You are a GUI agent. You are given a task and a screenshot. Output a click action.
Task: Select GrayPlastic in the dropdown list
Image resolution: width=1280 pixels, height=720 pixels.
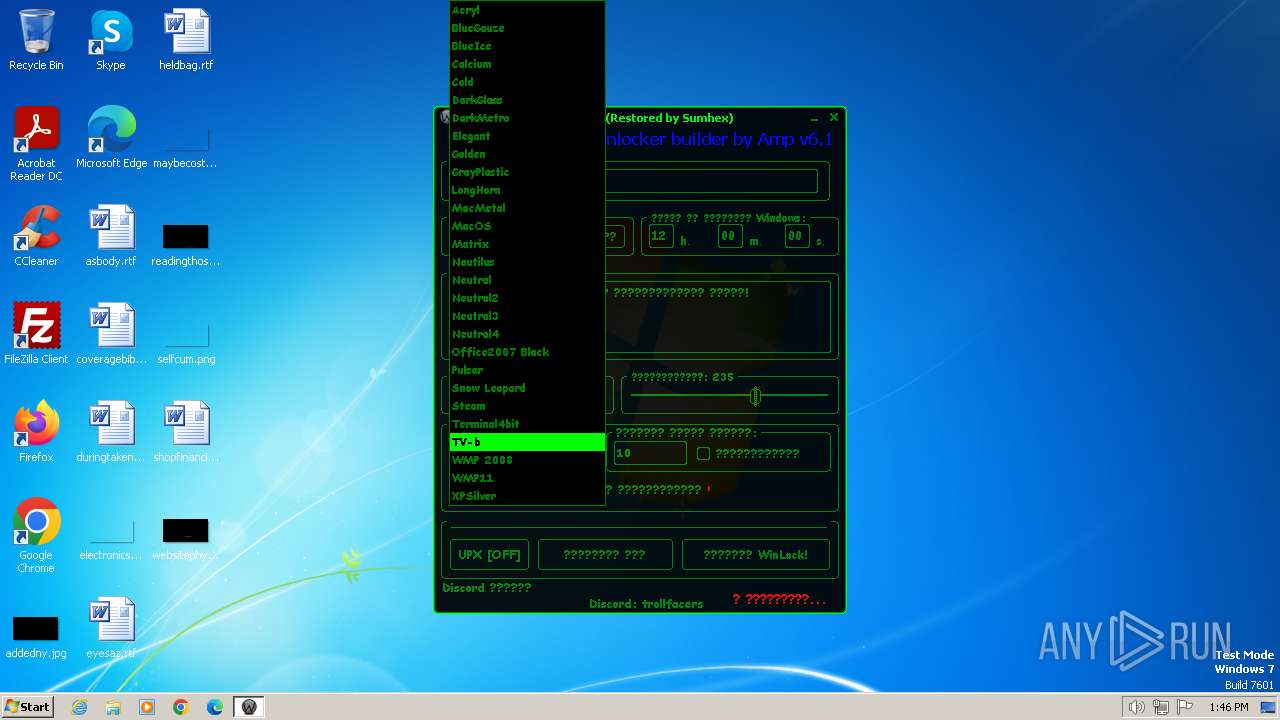[x=527, y=172]
